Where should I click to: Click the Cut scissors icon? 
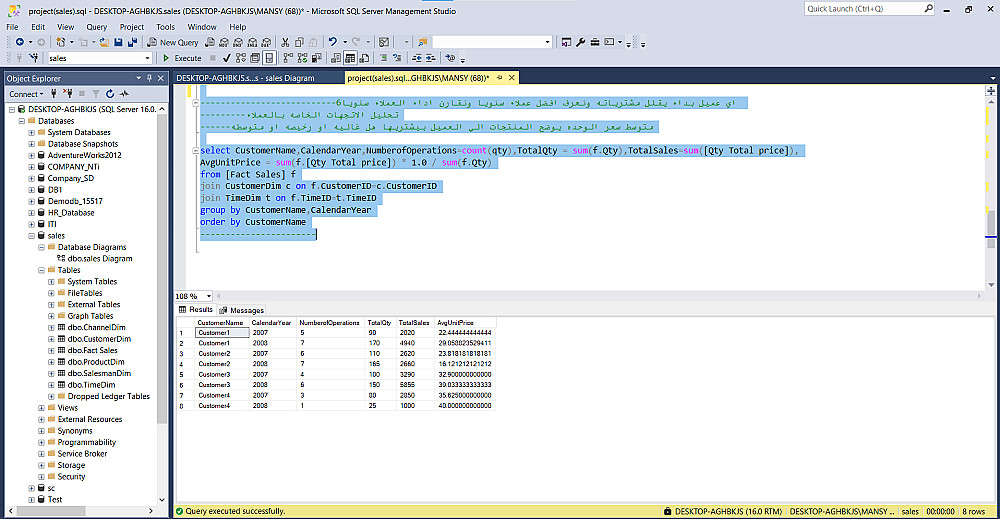tap(285, 42)
